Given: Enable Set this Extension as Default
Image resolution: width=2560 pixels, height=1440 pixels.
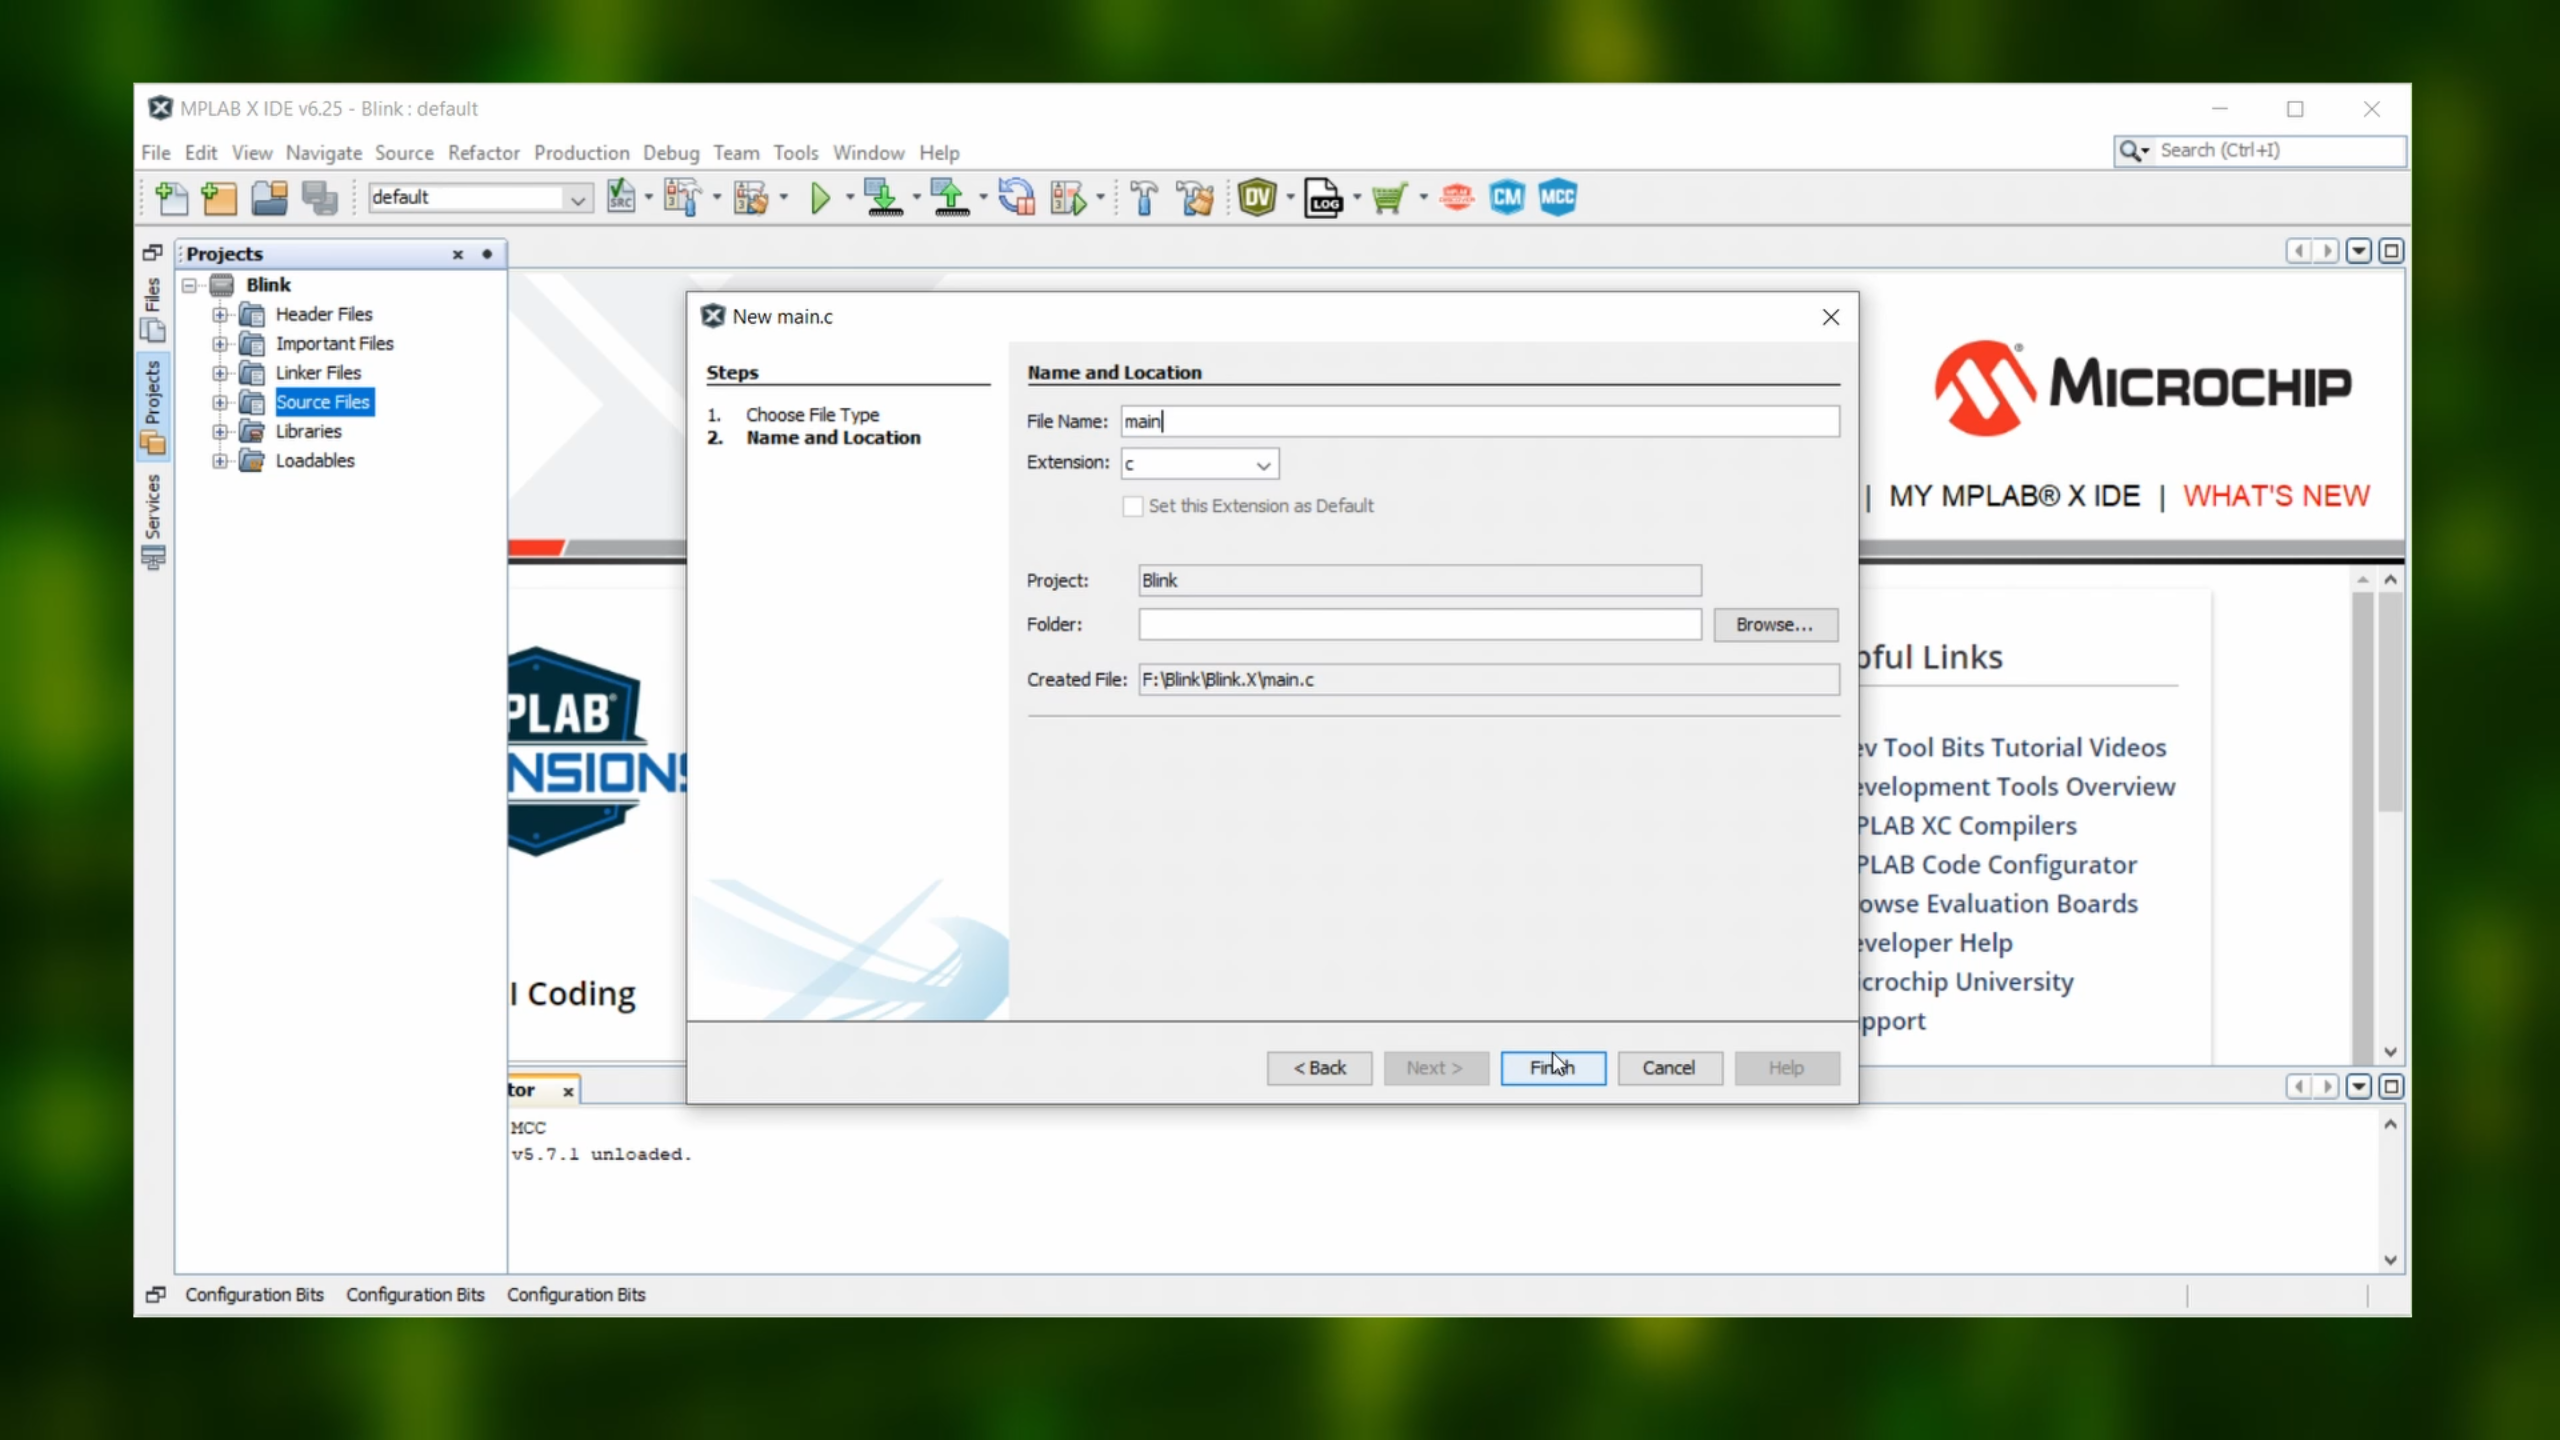Looking at the screenshot, I should [x=1133, y=506].
